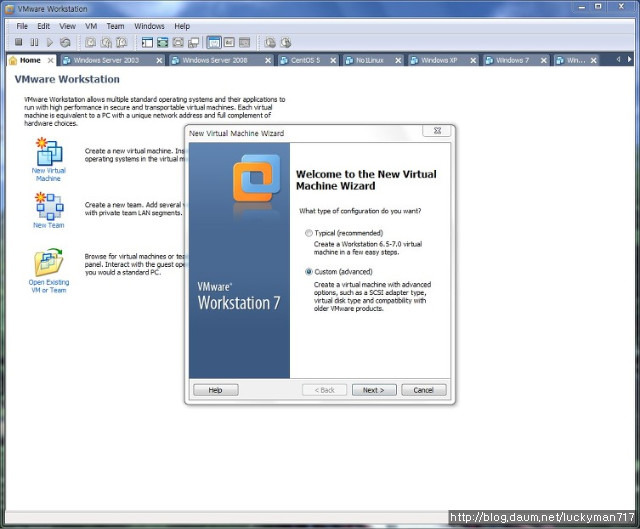Open the File menu
640x529 pixels.
(x=22, y=26)
